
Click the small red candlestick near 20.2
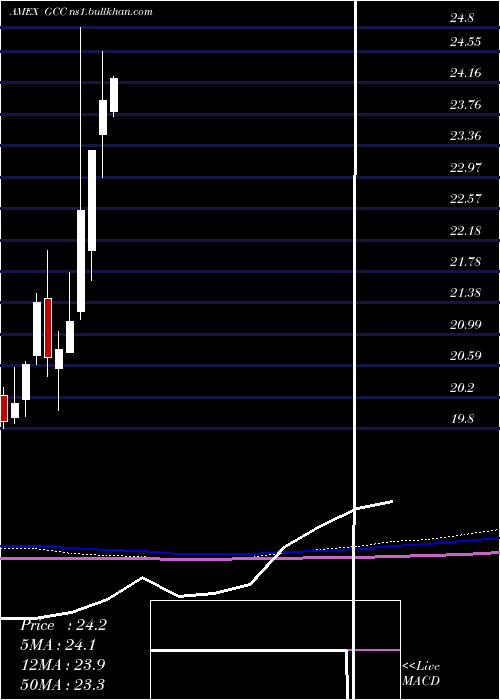point(4,408)
